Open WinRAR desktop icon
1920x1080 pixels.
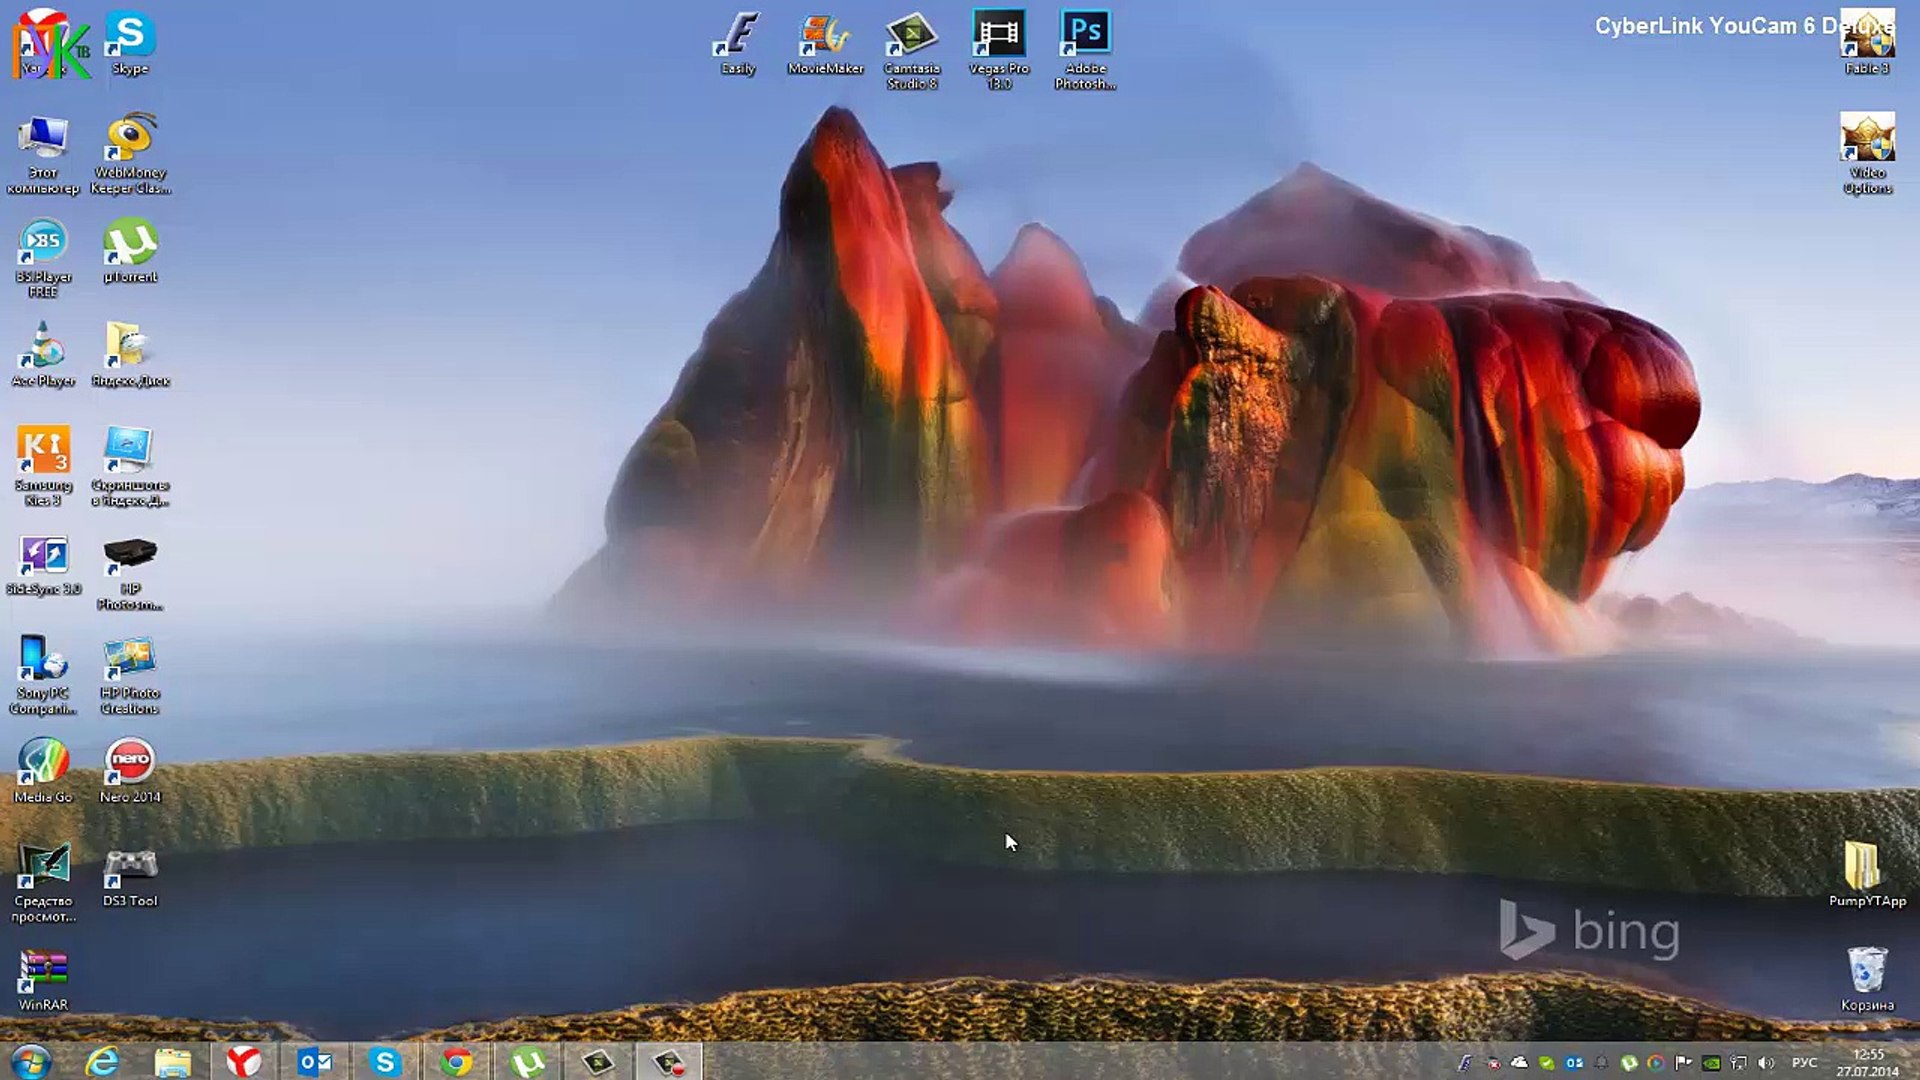[43, 980]
